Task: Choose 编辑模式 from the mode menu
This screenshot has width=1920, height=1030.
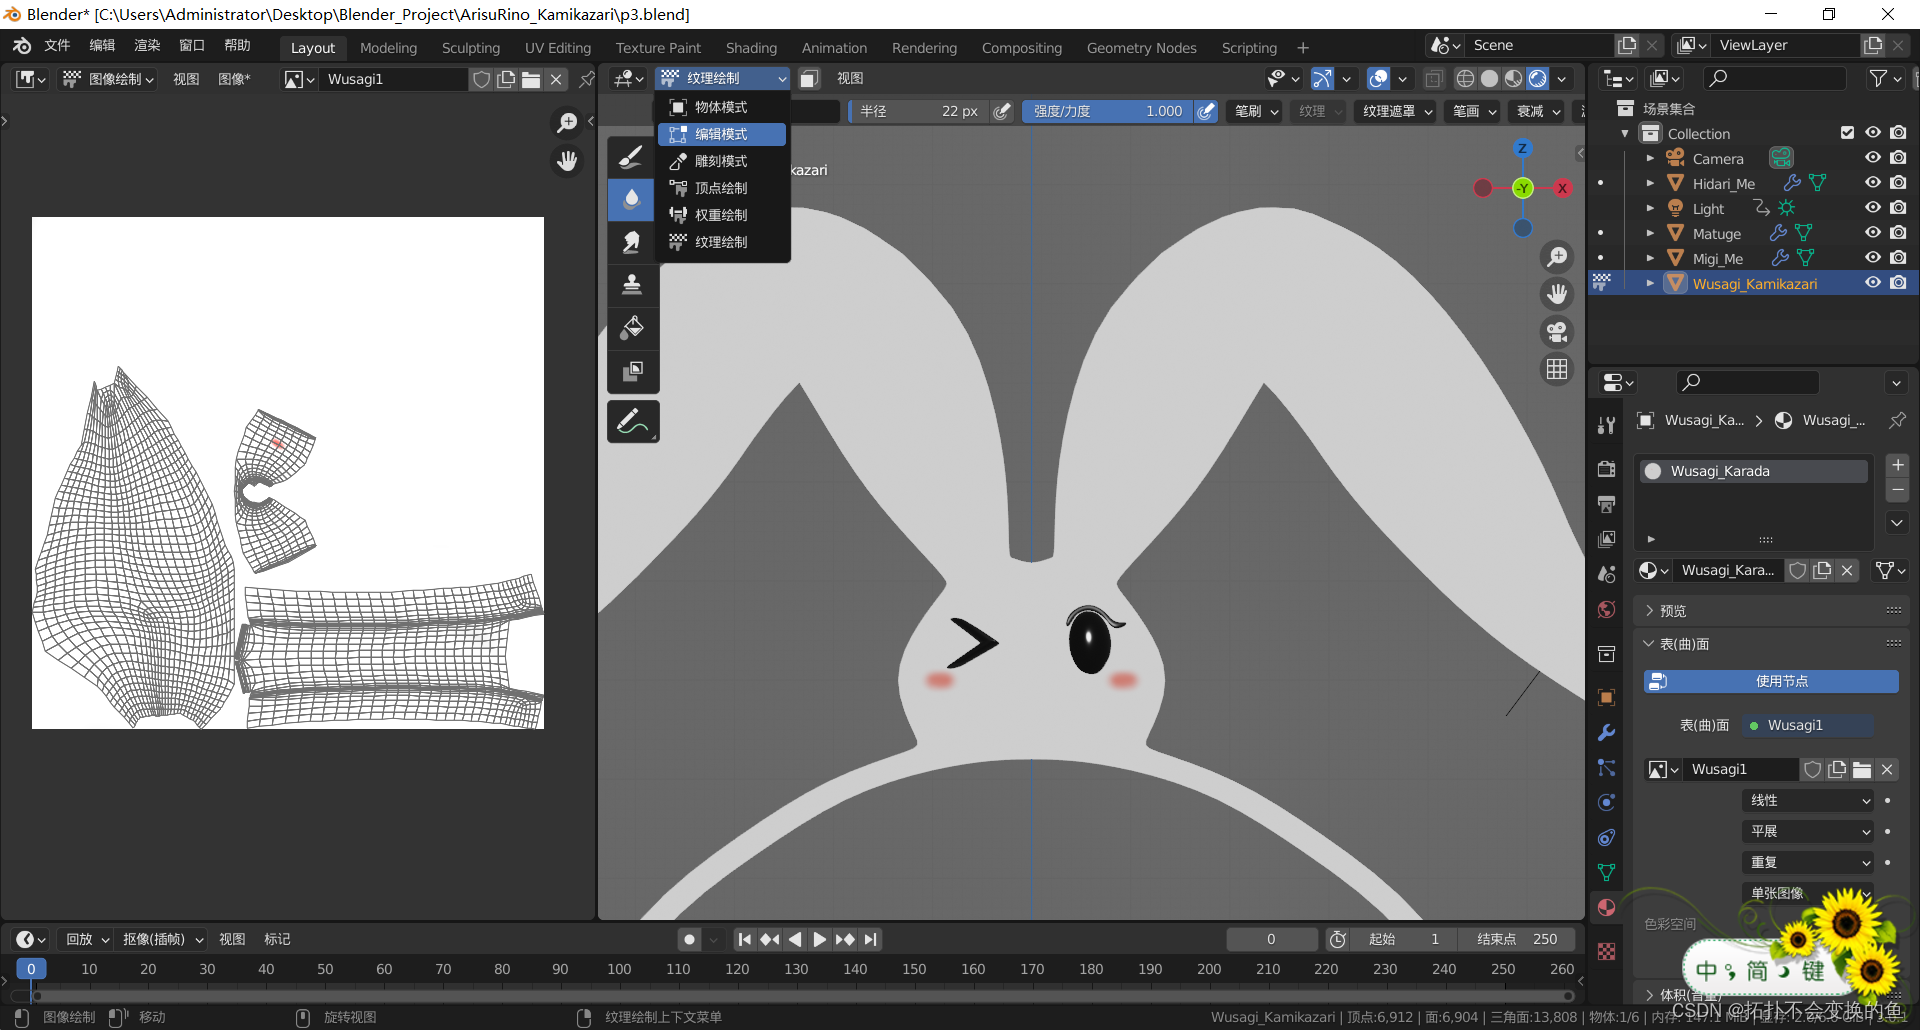Action: 721,134
